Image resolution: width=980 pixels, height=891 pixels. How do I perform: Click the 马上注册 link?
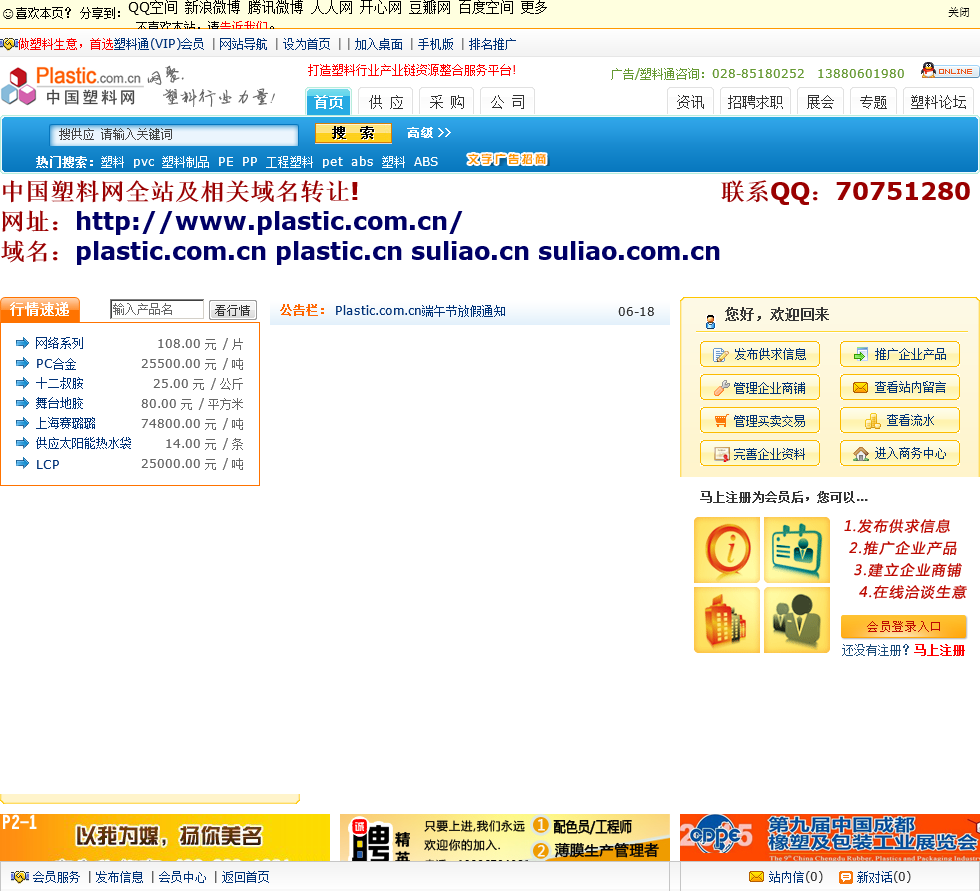click(939, 650)
